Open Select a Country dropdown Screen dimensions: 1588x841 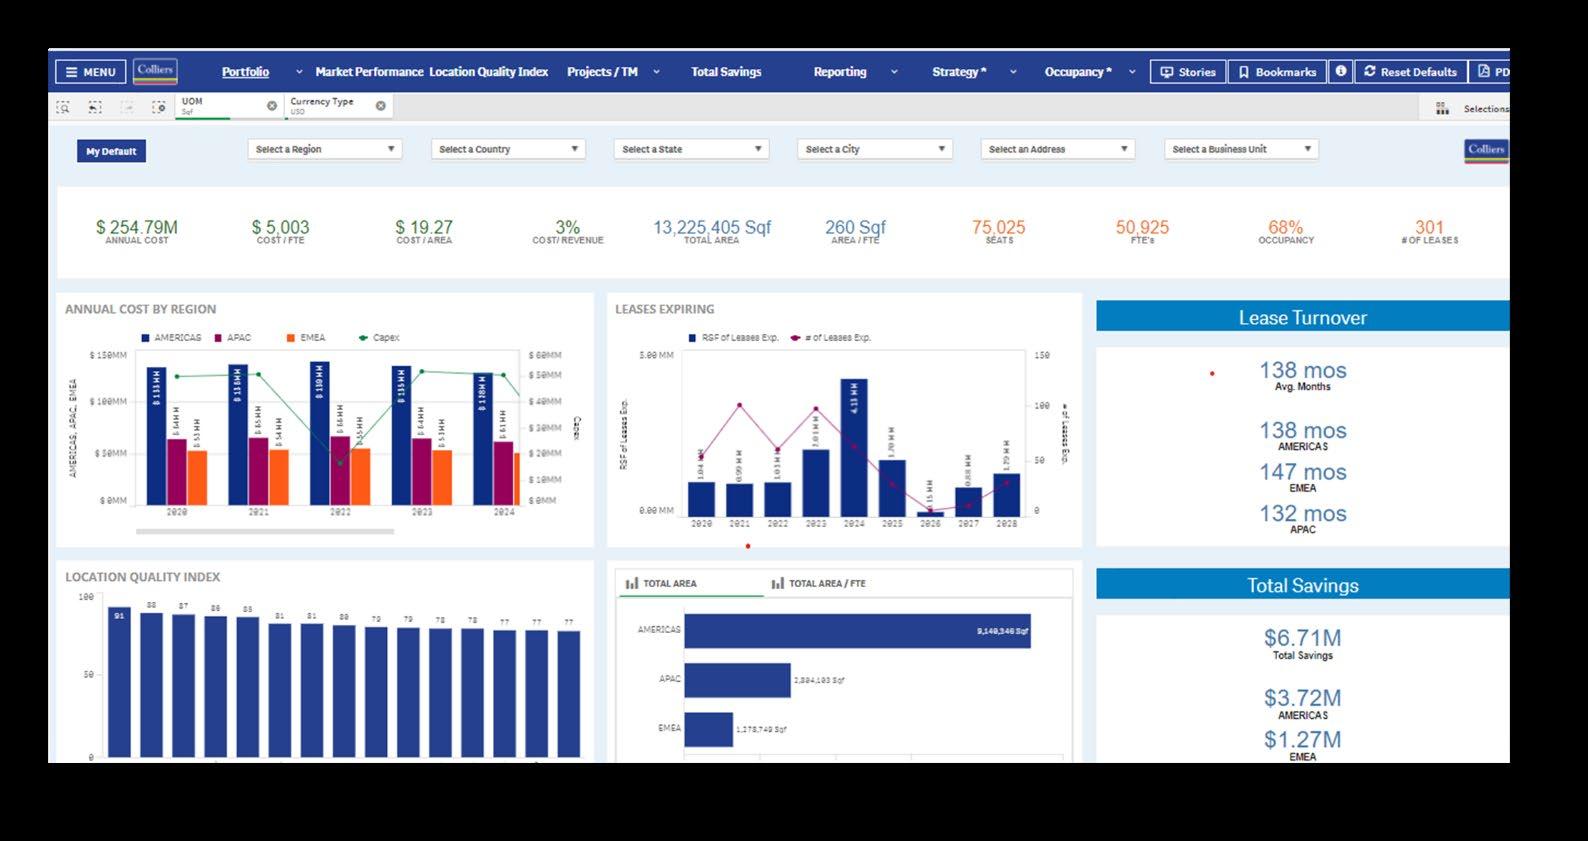508,149
